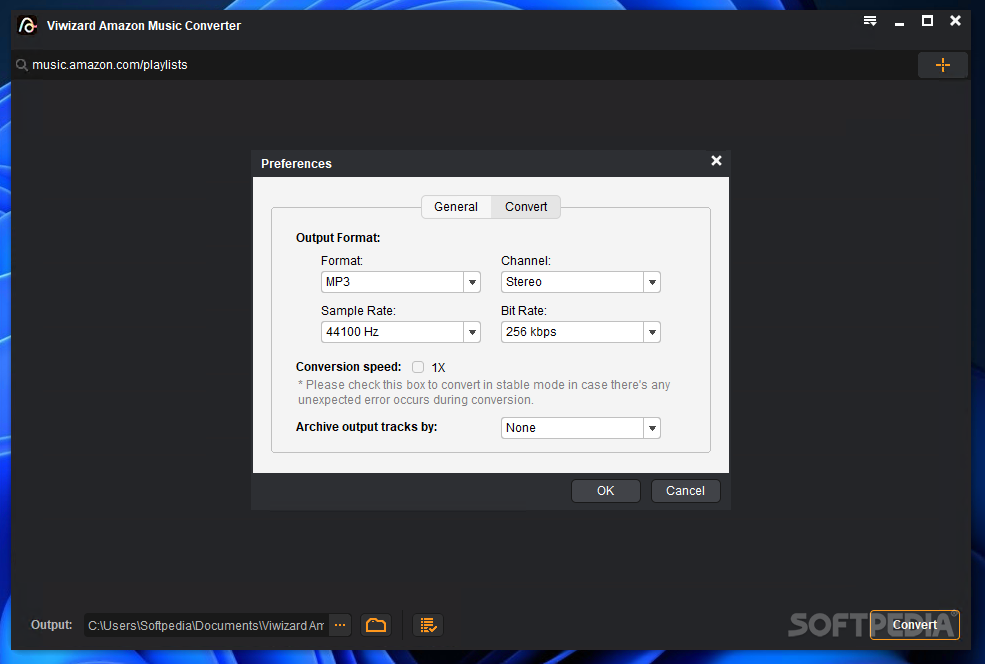Click the Cancel button in Preferences

[x=685, y=491]
